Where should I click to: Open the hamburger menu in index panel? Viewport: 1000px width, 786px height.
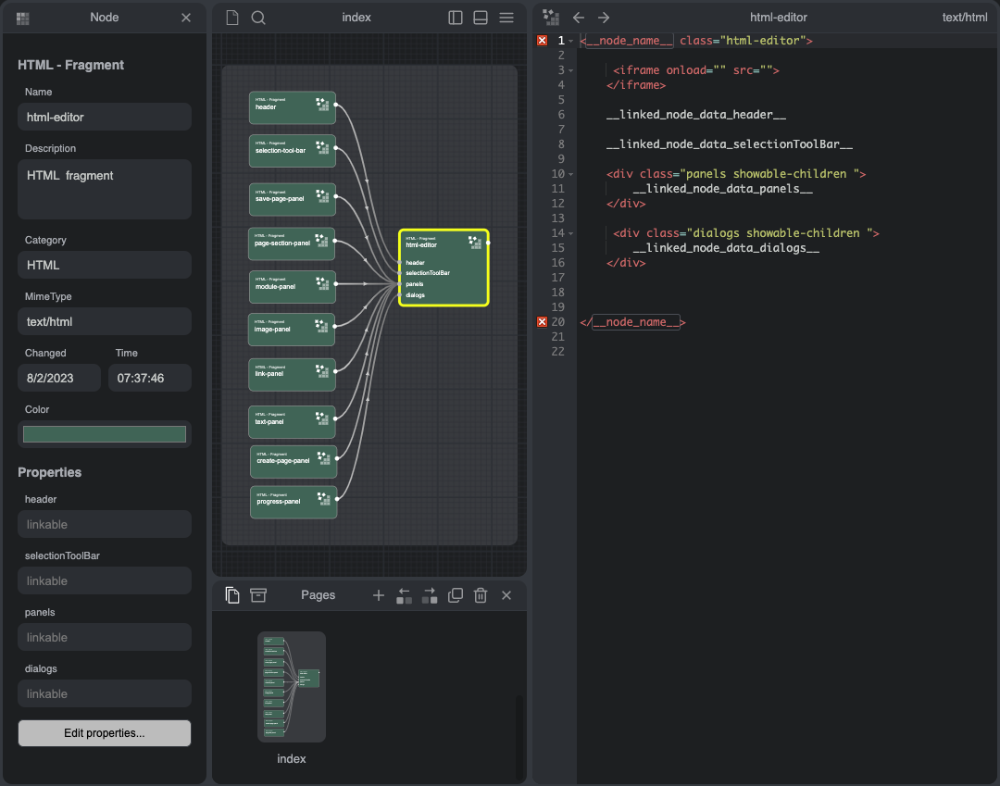point(507,18)
